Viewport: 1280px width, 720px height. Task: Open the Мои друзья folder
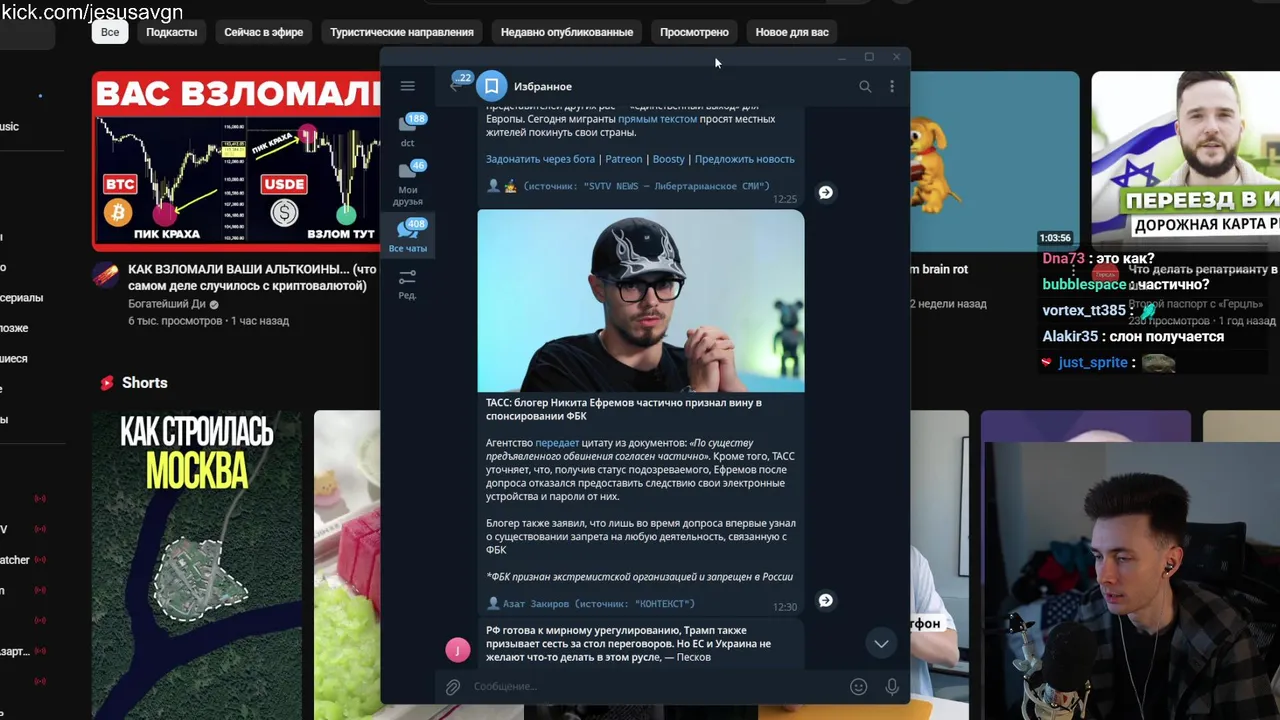coord(408,183)
